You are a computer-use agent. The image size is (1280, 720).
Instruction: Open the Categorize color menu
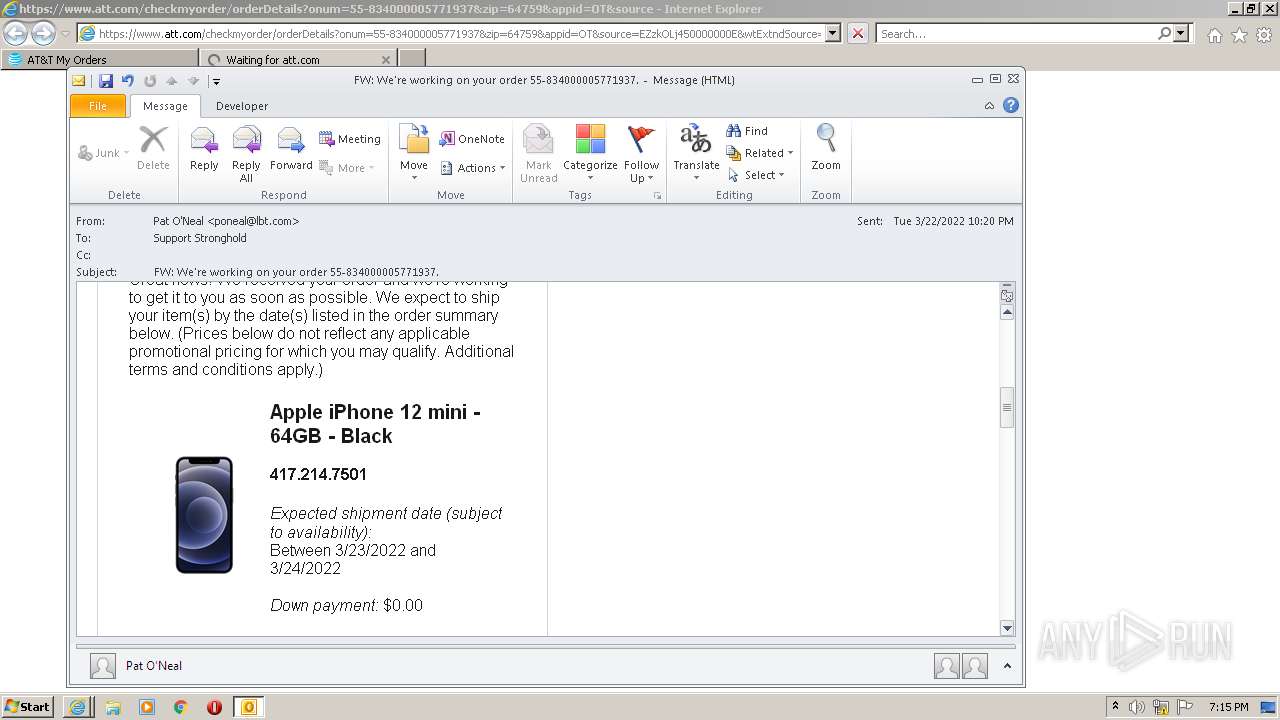pos(590,154)
